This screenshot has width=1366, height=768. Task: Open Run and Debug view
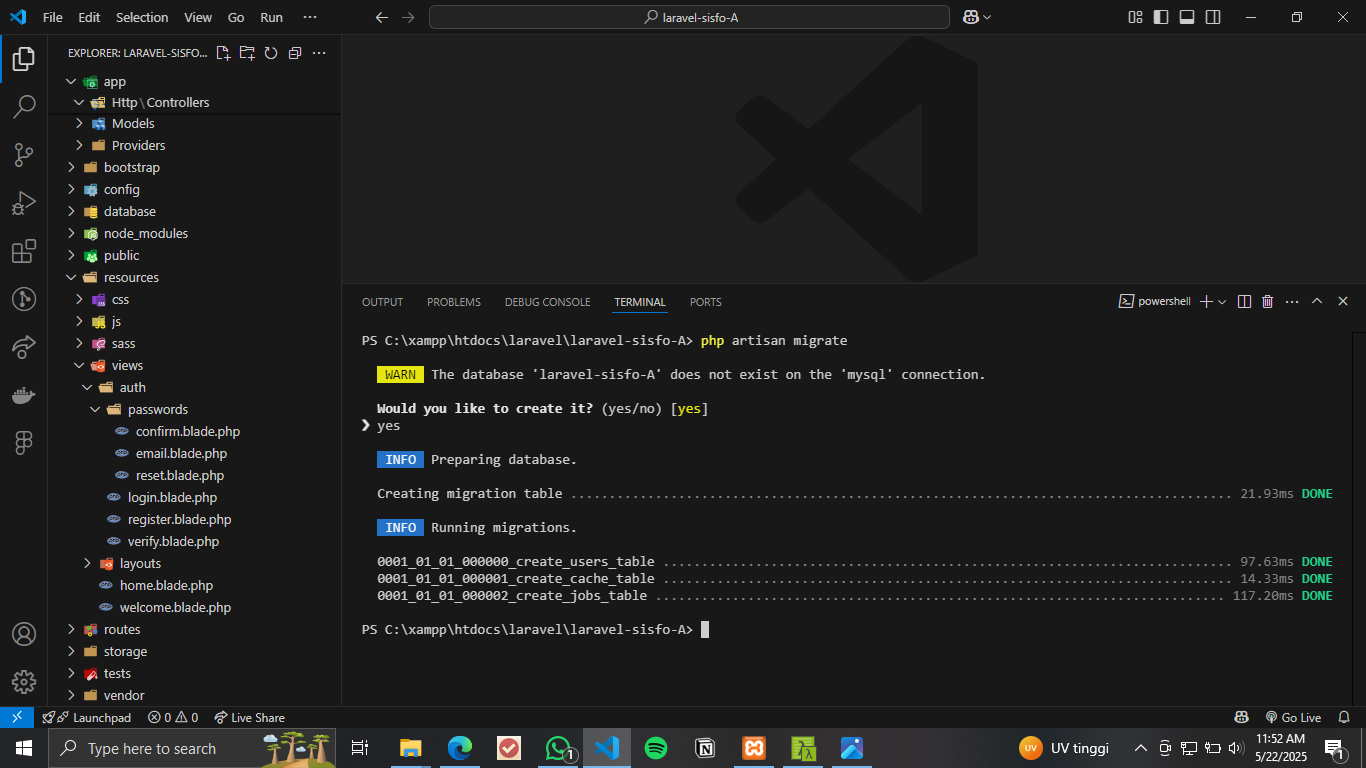coord(24,203)
